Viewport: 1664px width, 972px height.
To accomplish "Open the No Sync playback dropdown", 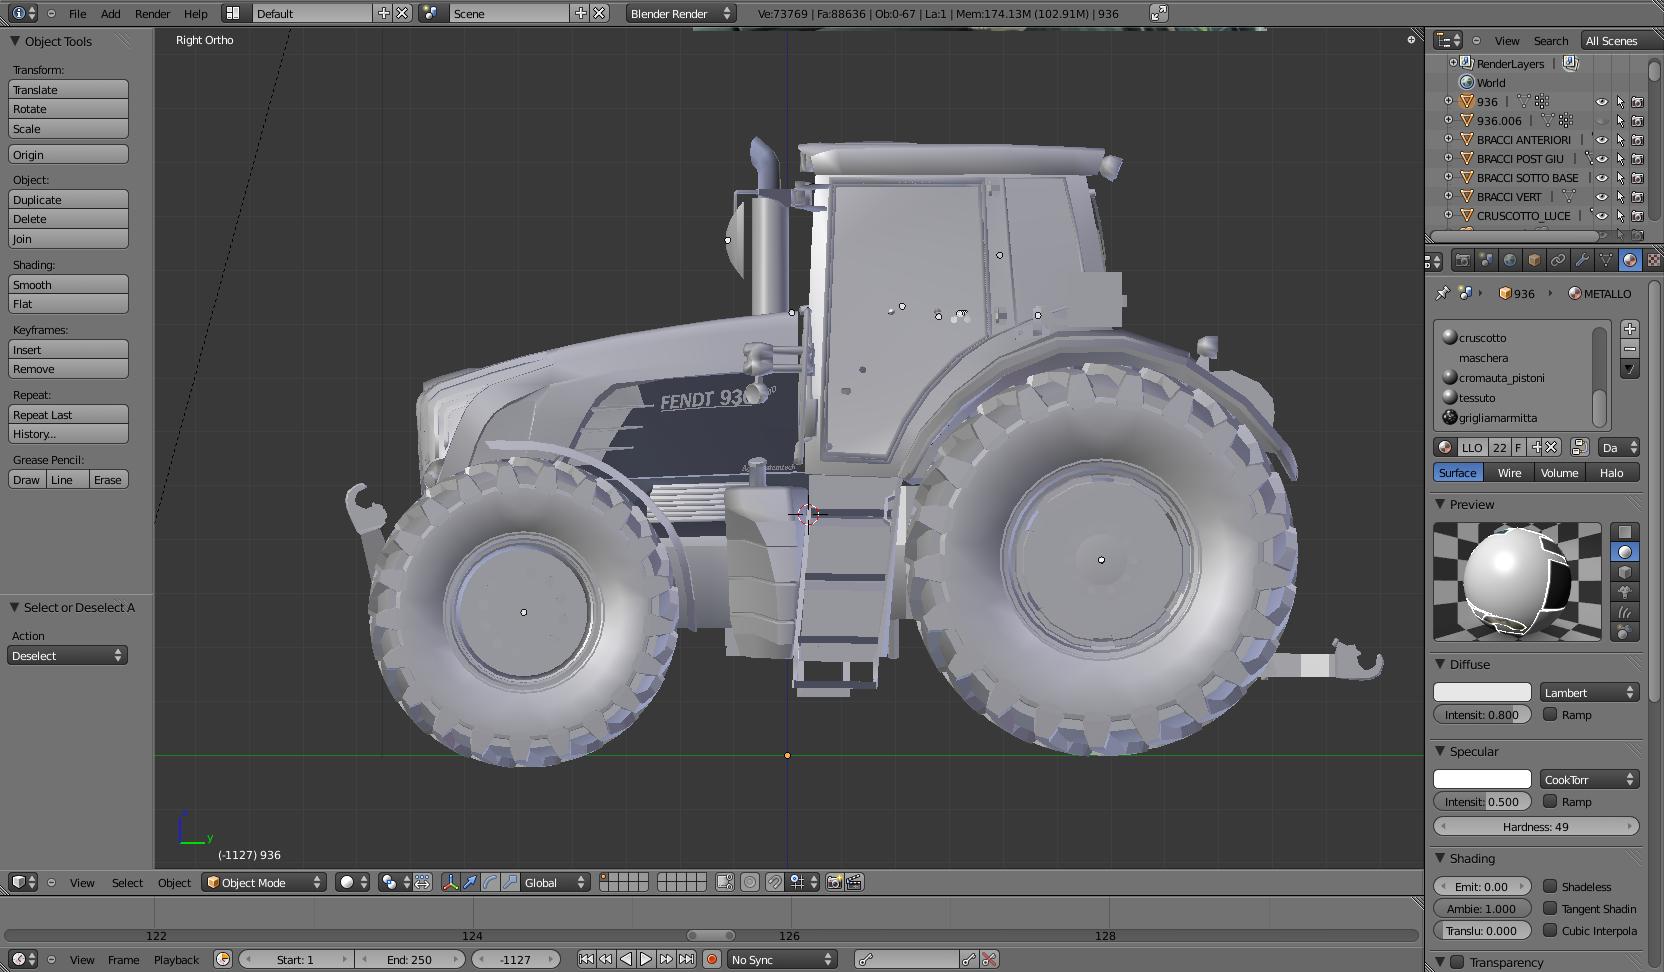I will 781,959.
